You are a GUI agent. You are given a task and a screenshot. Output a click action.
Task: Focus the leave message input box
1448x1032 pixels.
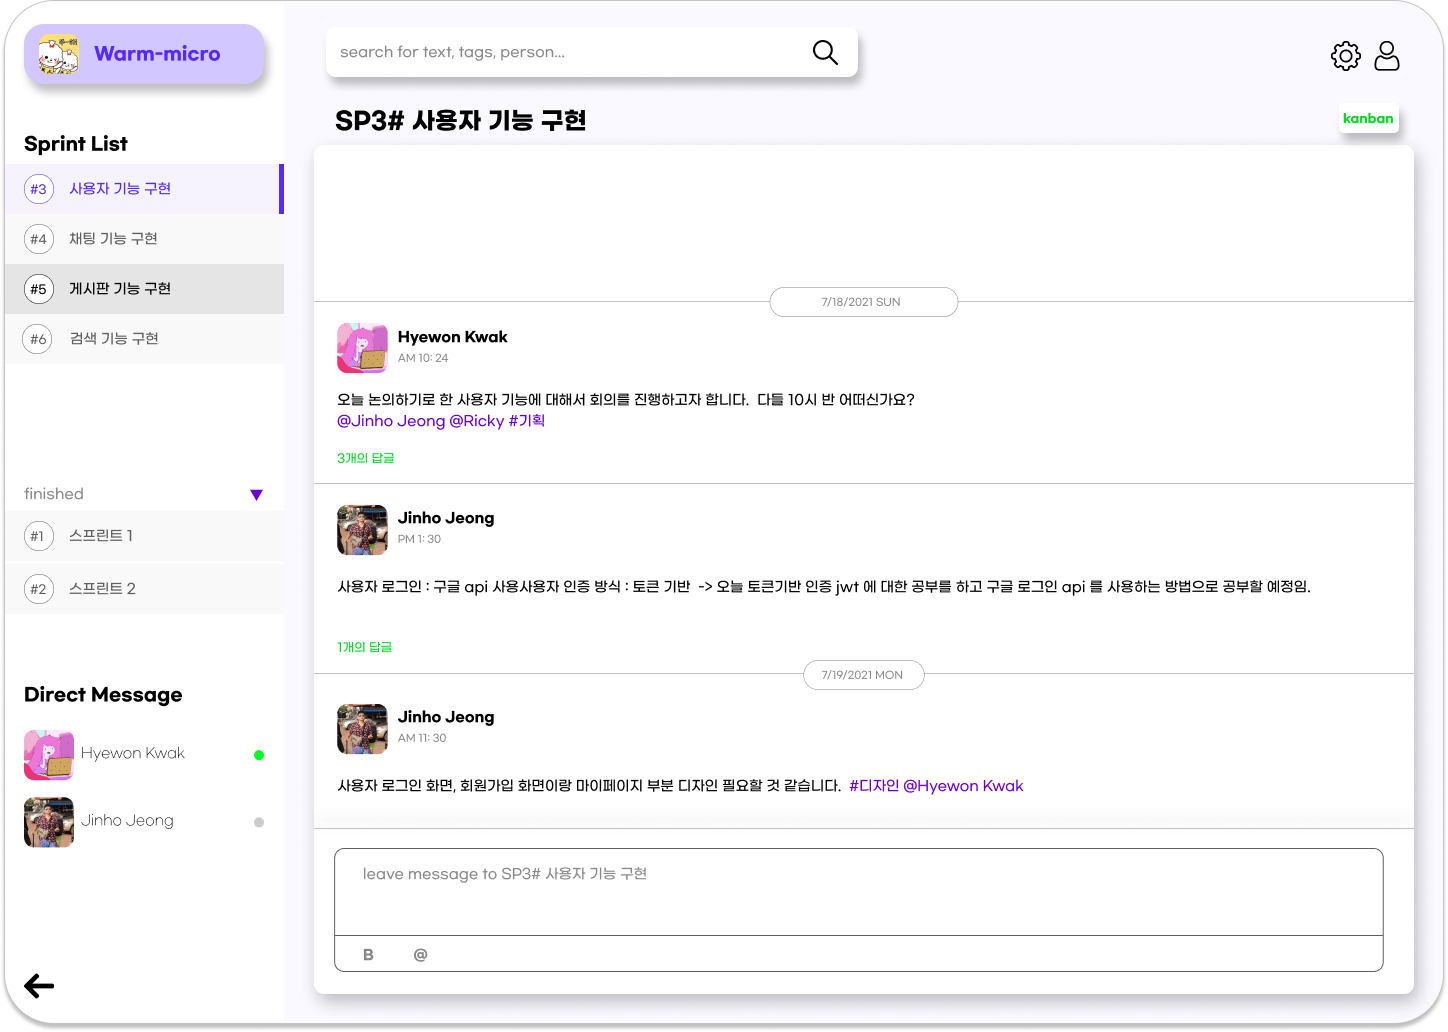(859, 892)
